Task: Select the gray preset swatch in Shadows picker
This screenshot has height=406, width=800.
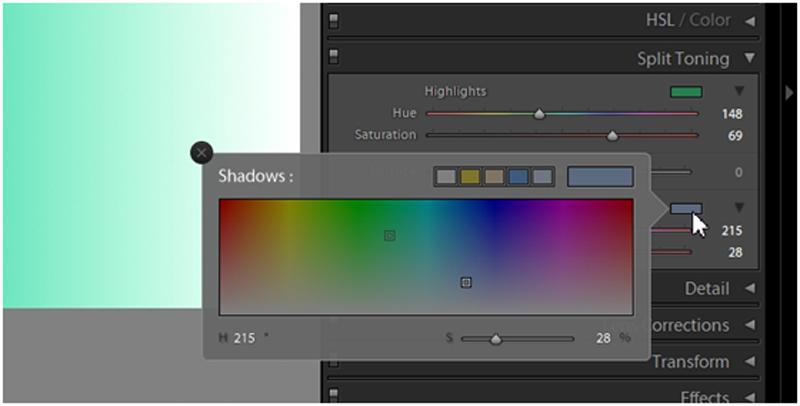Action: [446, 176]
